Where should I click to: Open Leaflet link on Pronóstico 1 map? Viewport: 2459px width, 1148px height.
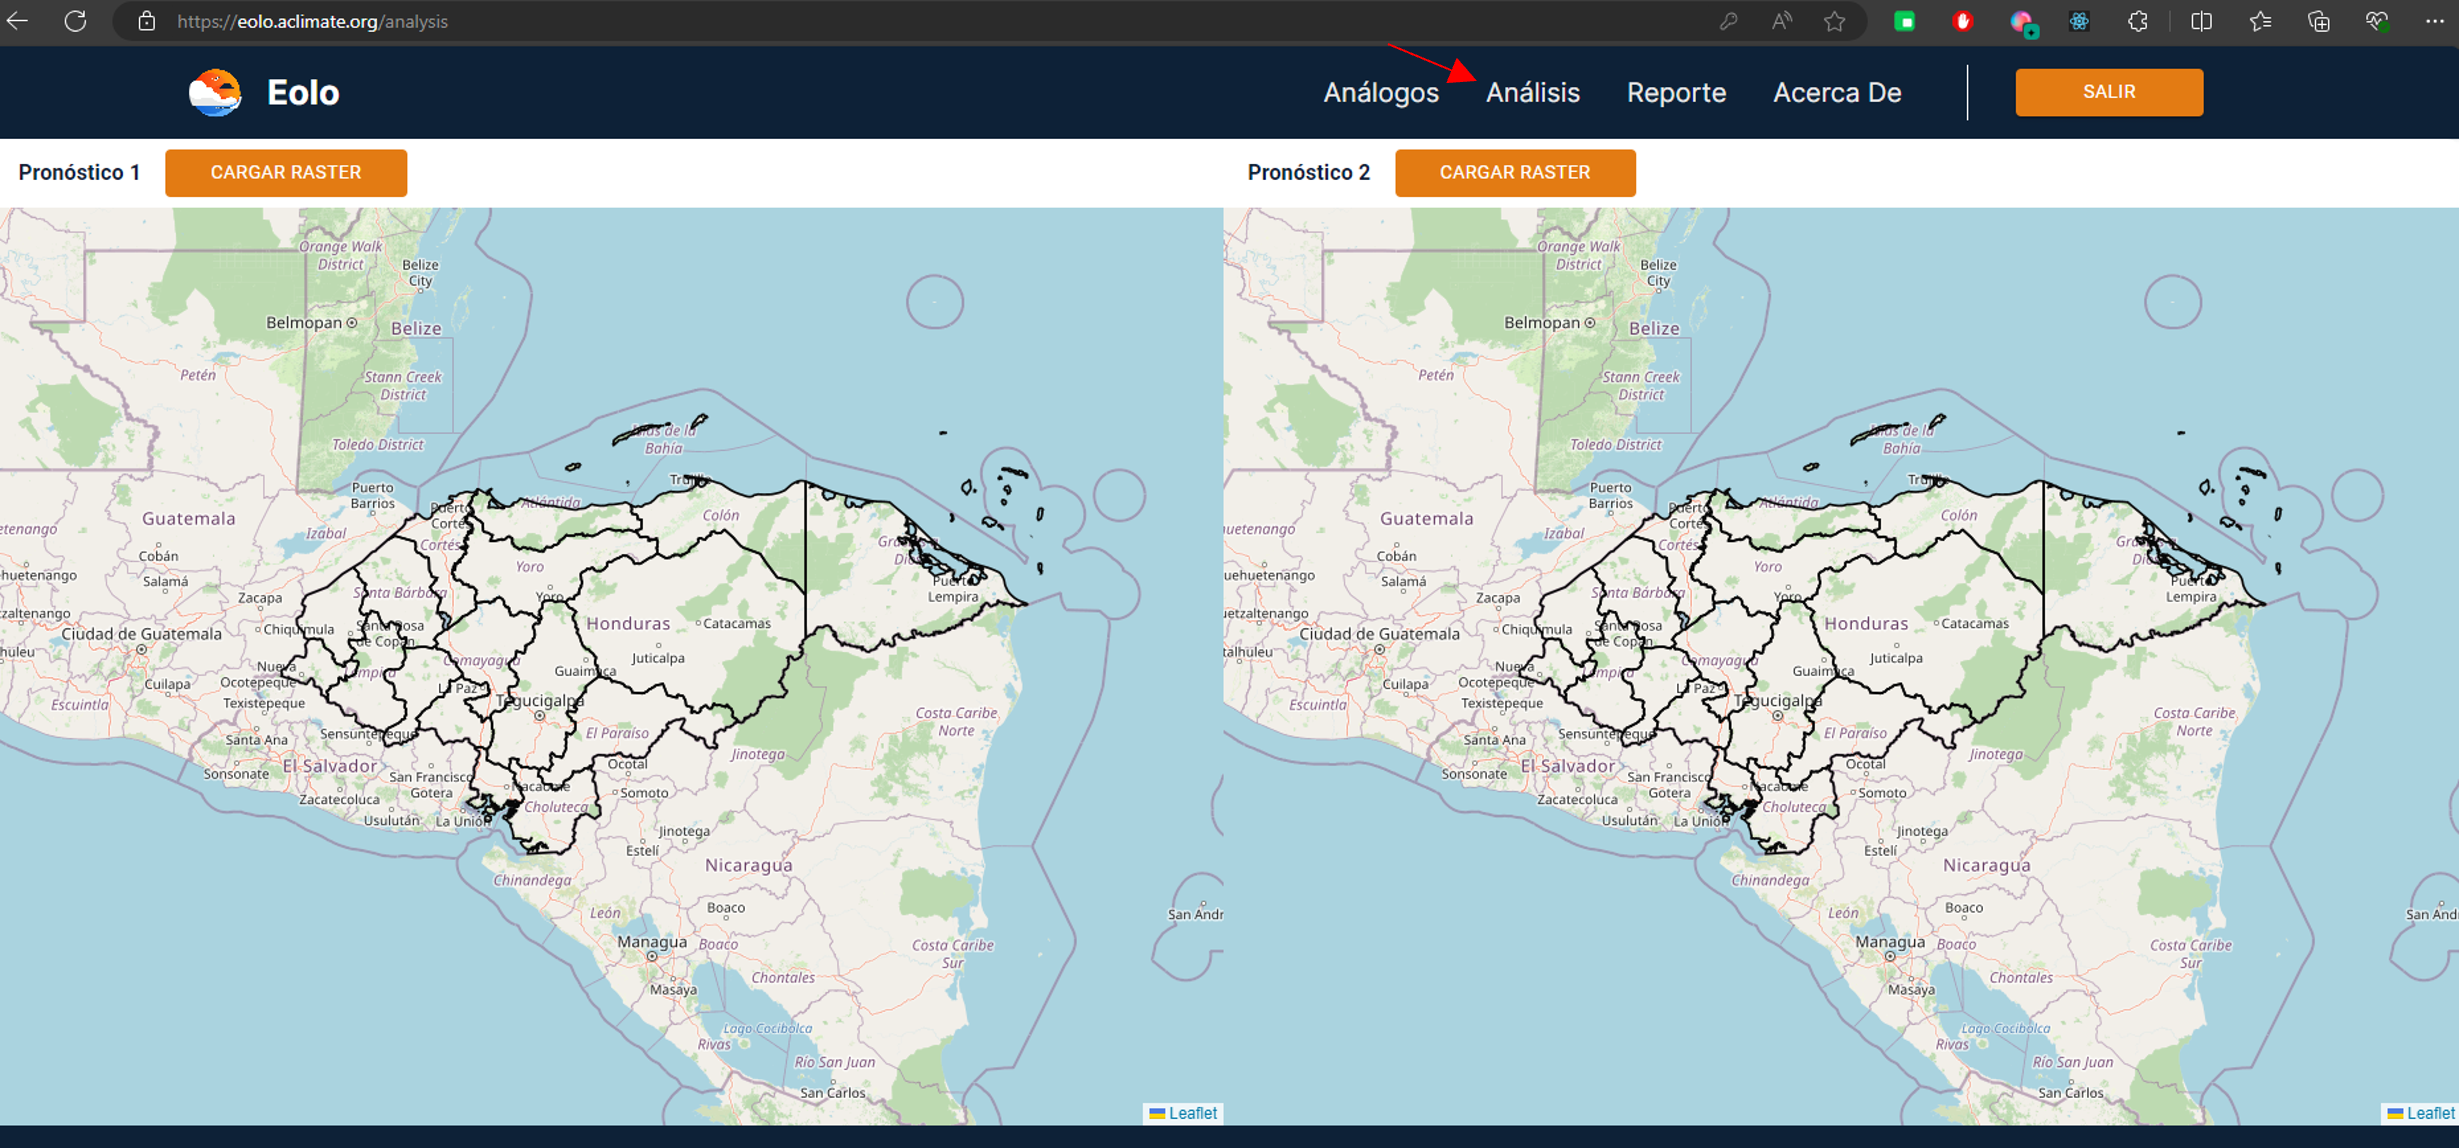(x=1192, y=1113)
